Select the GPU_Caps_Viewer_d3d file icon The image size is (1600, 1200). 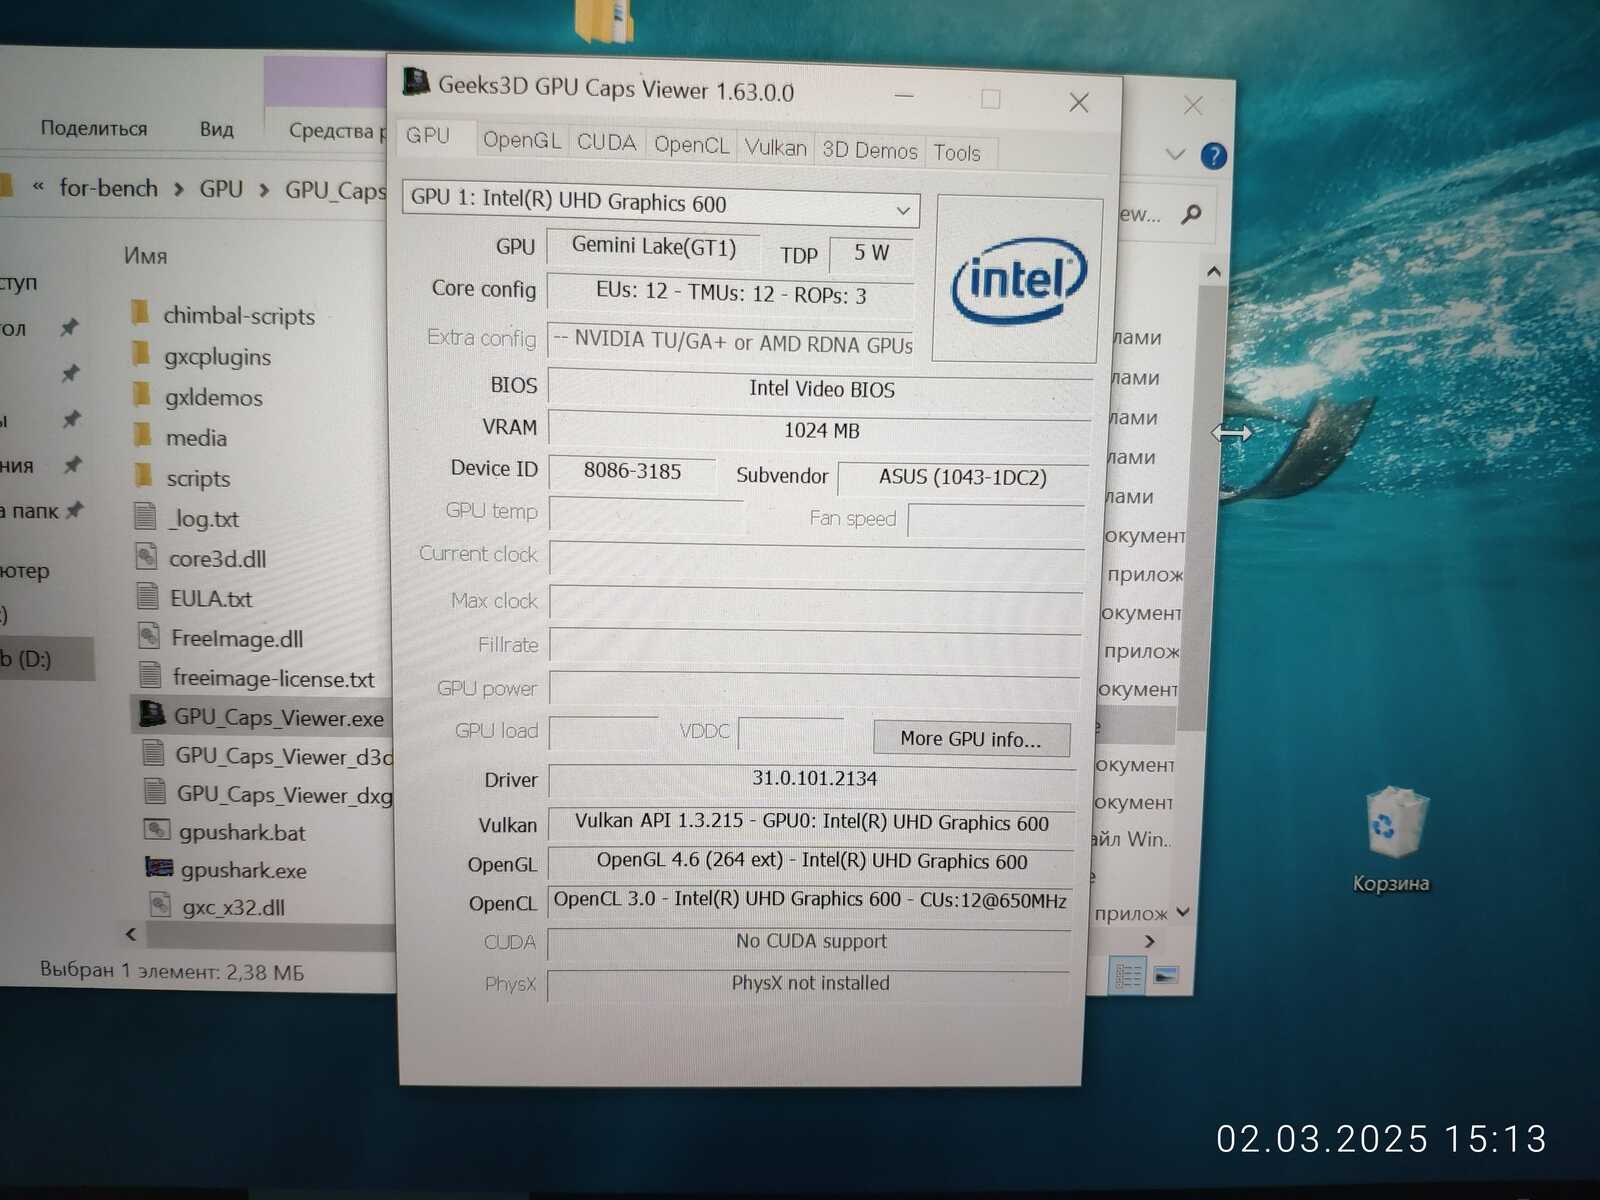click(153, 753)
